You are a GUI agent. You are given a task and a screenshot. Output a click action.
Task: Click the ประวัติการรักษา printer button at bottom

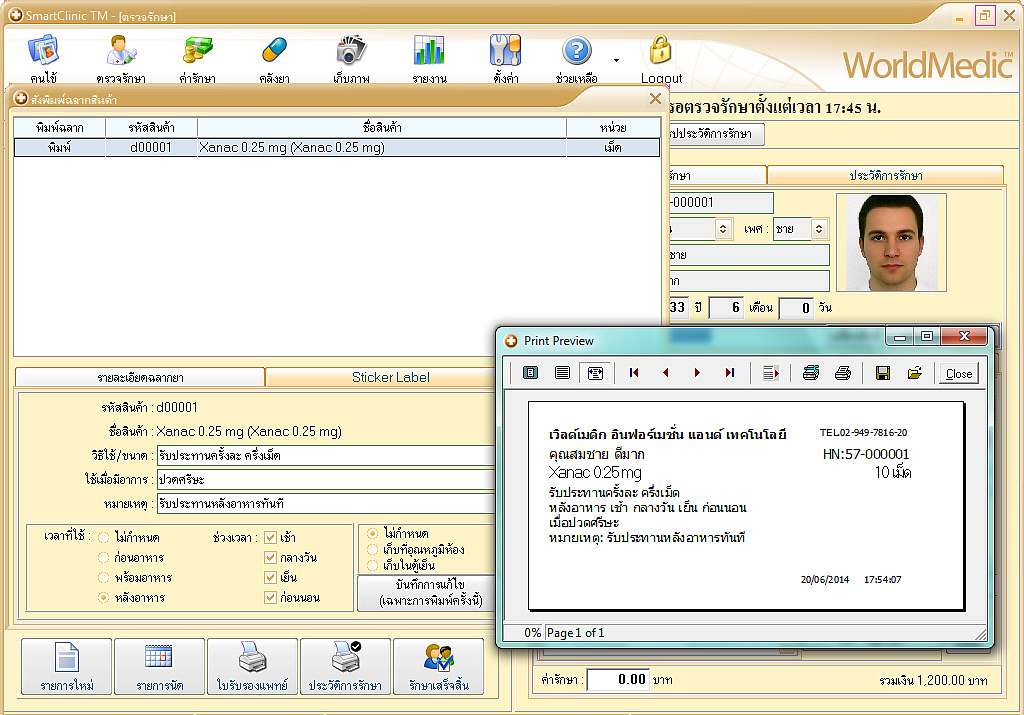click(x=345, y=667)
